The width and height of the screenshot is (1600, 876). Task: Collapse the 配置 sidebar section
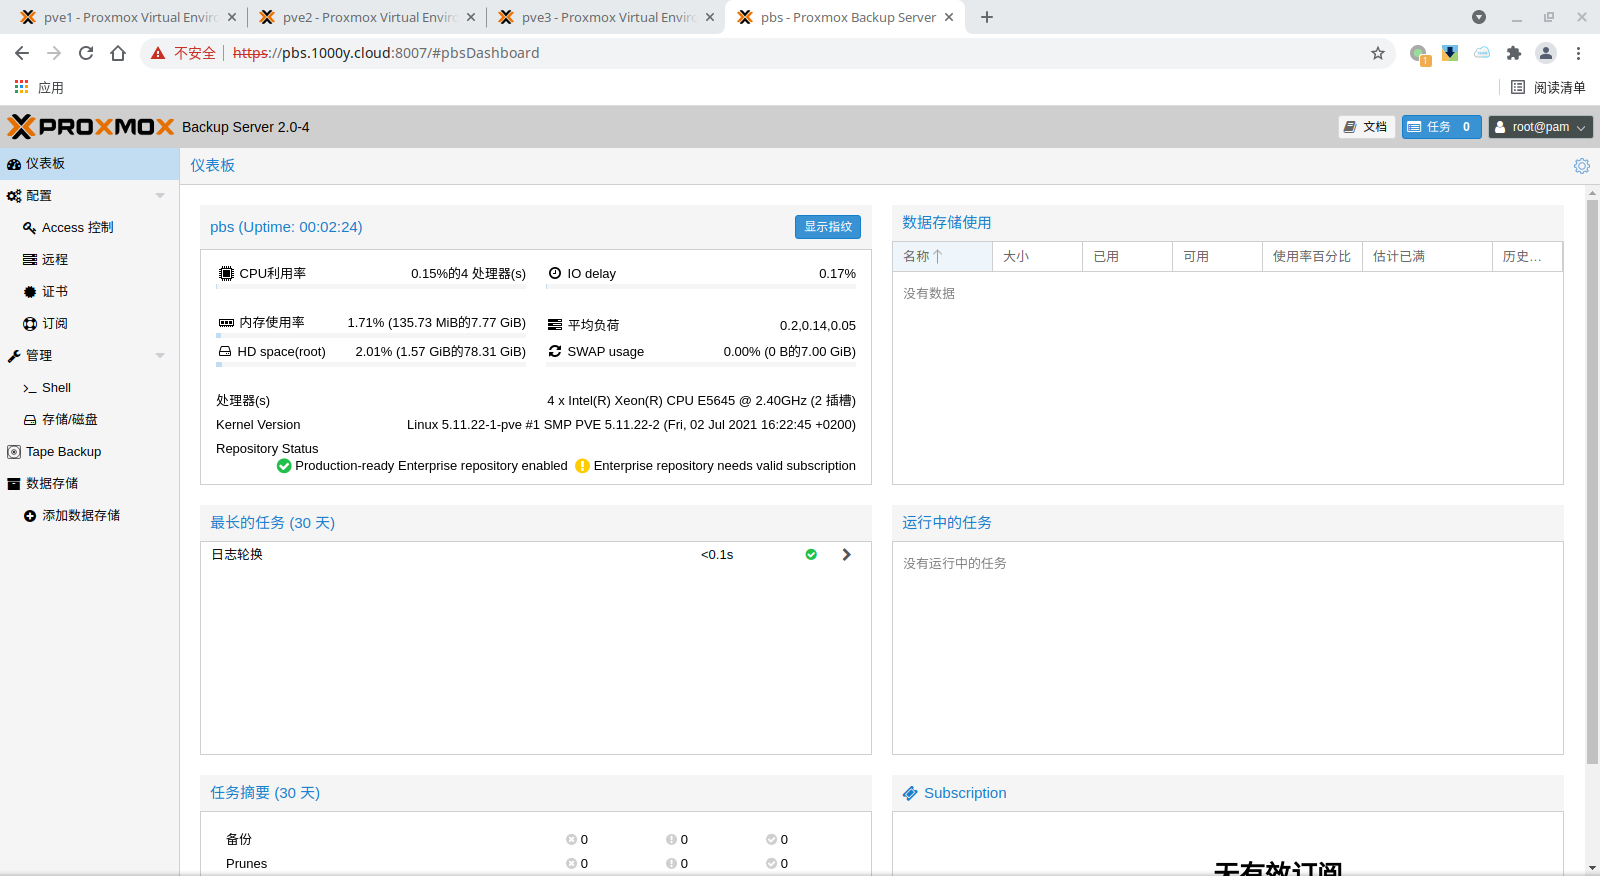click(160, 196)
